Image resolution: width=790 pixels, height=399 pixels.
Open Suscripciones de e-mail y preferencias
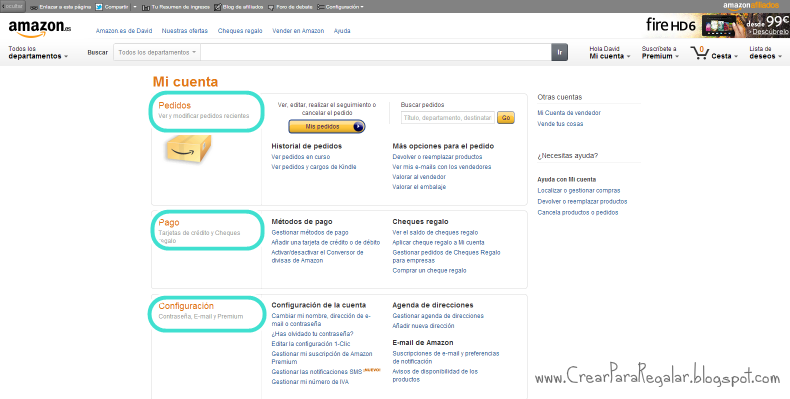pyautogui.click(x=446, y=357)
